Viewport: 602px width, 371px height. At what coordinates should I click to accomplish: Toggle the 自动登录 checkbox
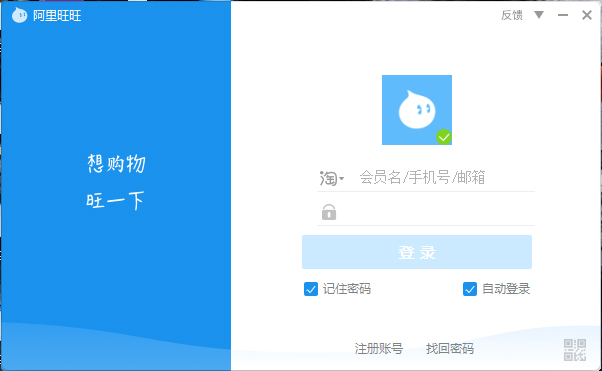click(x=470, y=289)
